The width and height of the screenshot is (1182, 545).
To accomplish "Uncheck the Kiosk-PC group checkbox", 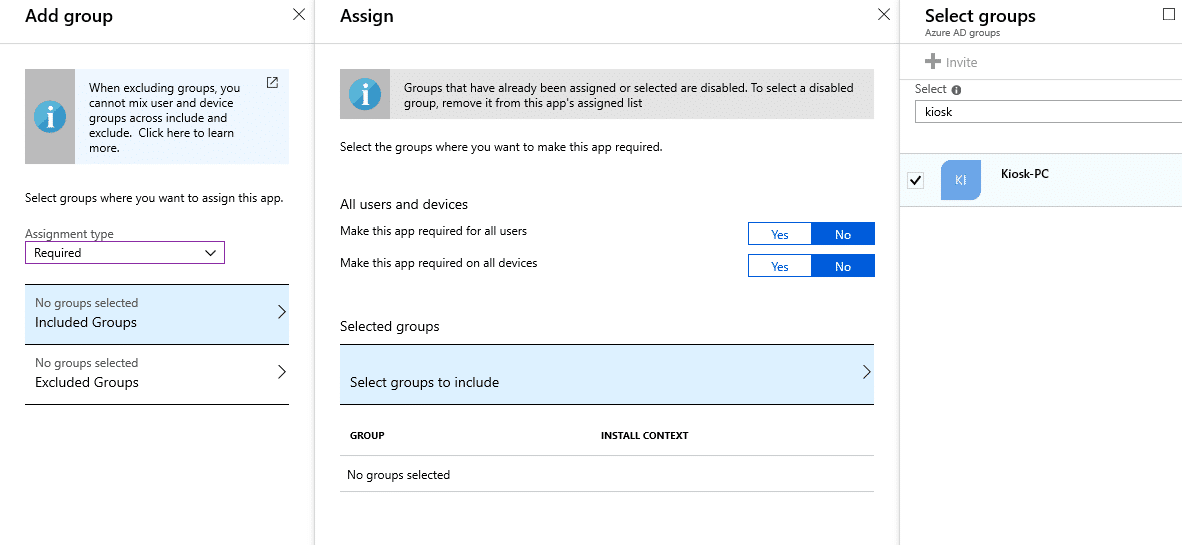I will point(916,181).
